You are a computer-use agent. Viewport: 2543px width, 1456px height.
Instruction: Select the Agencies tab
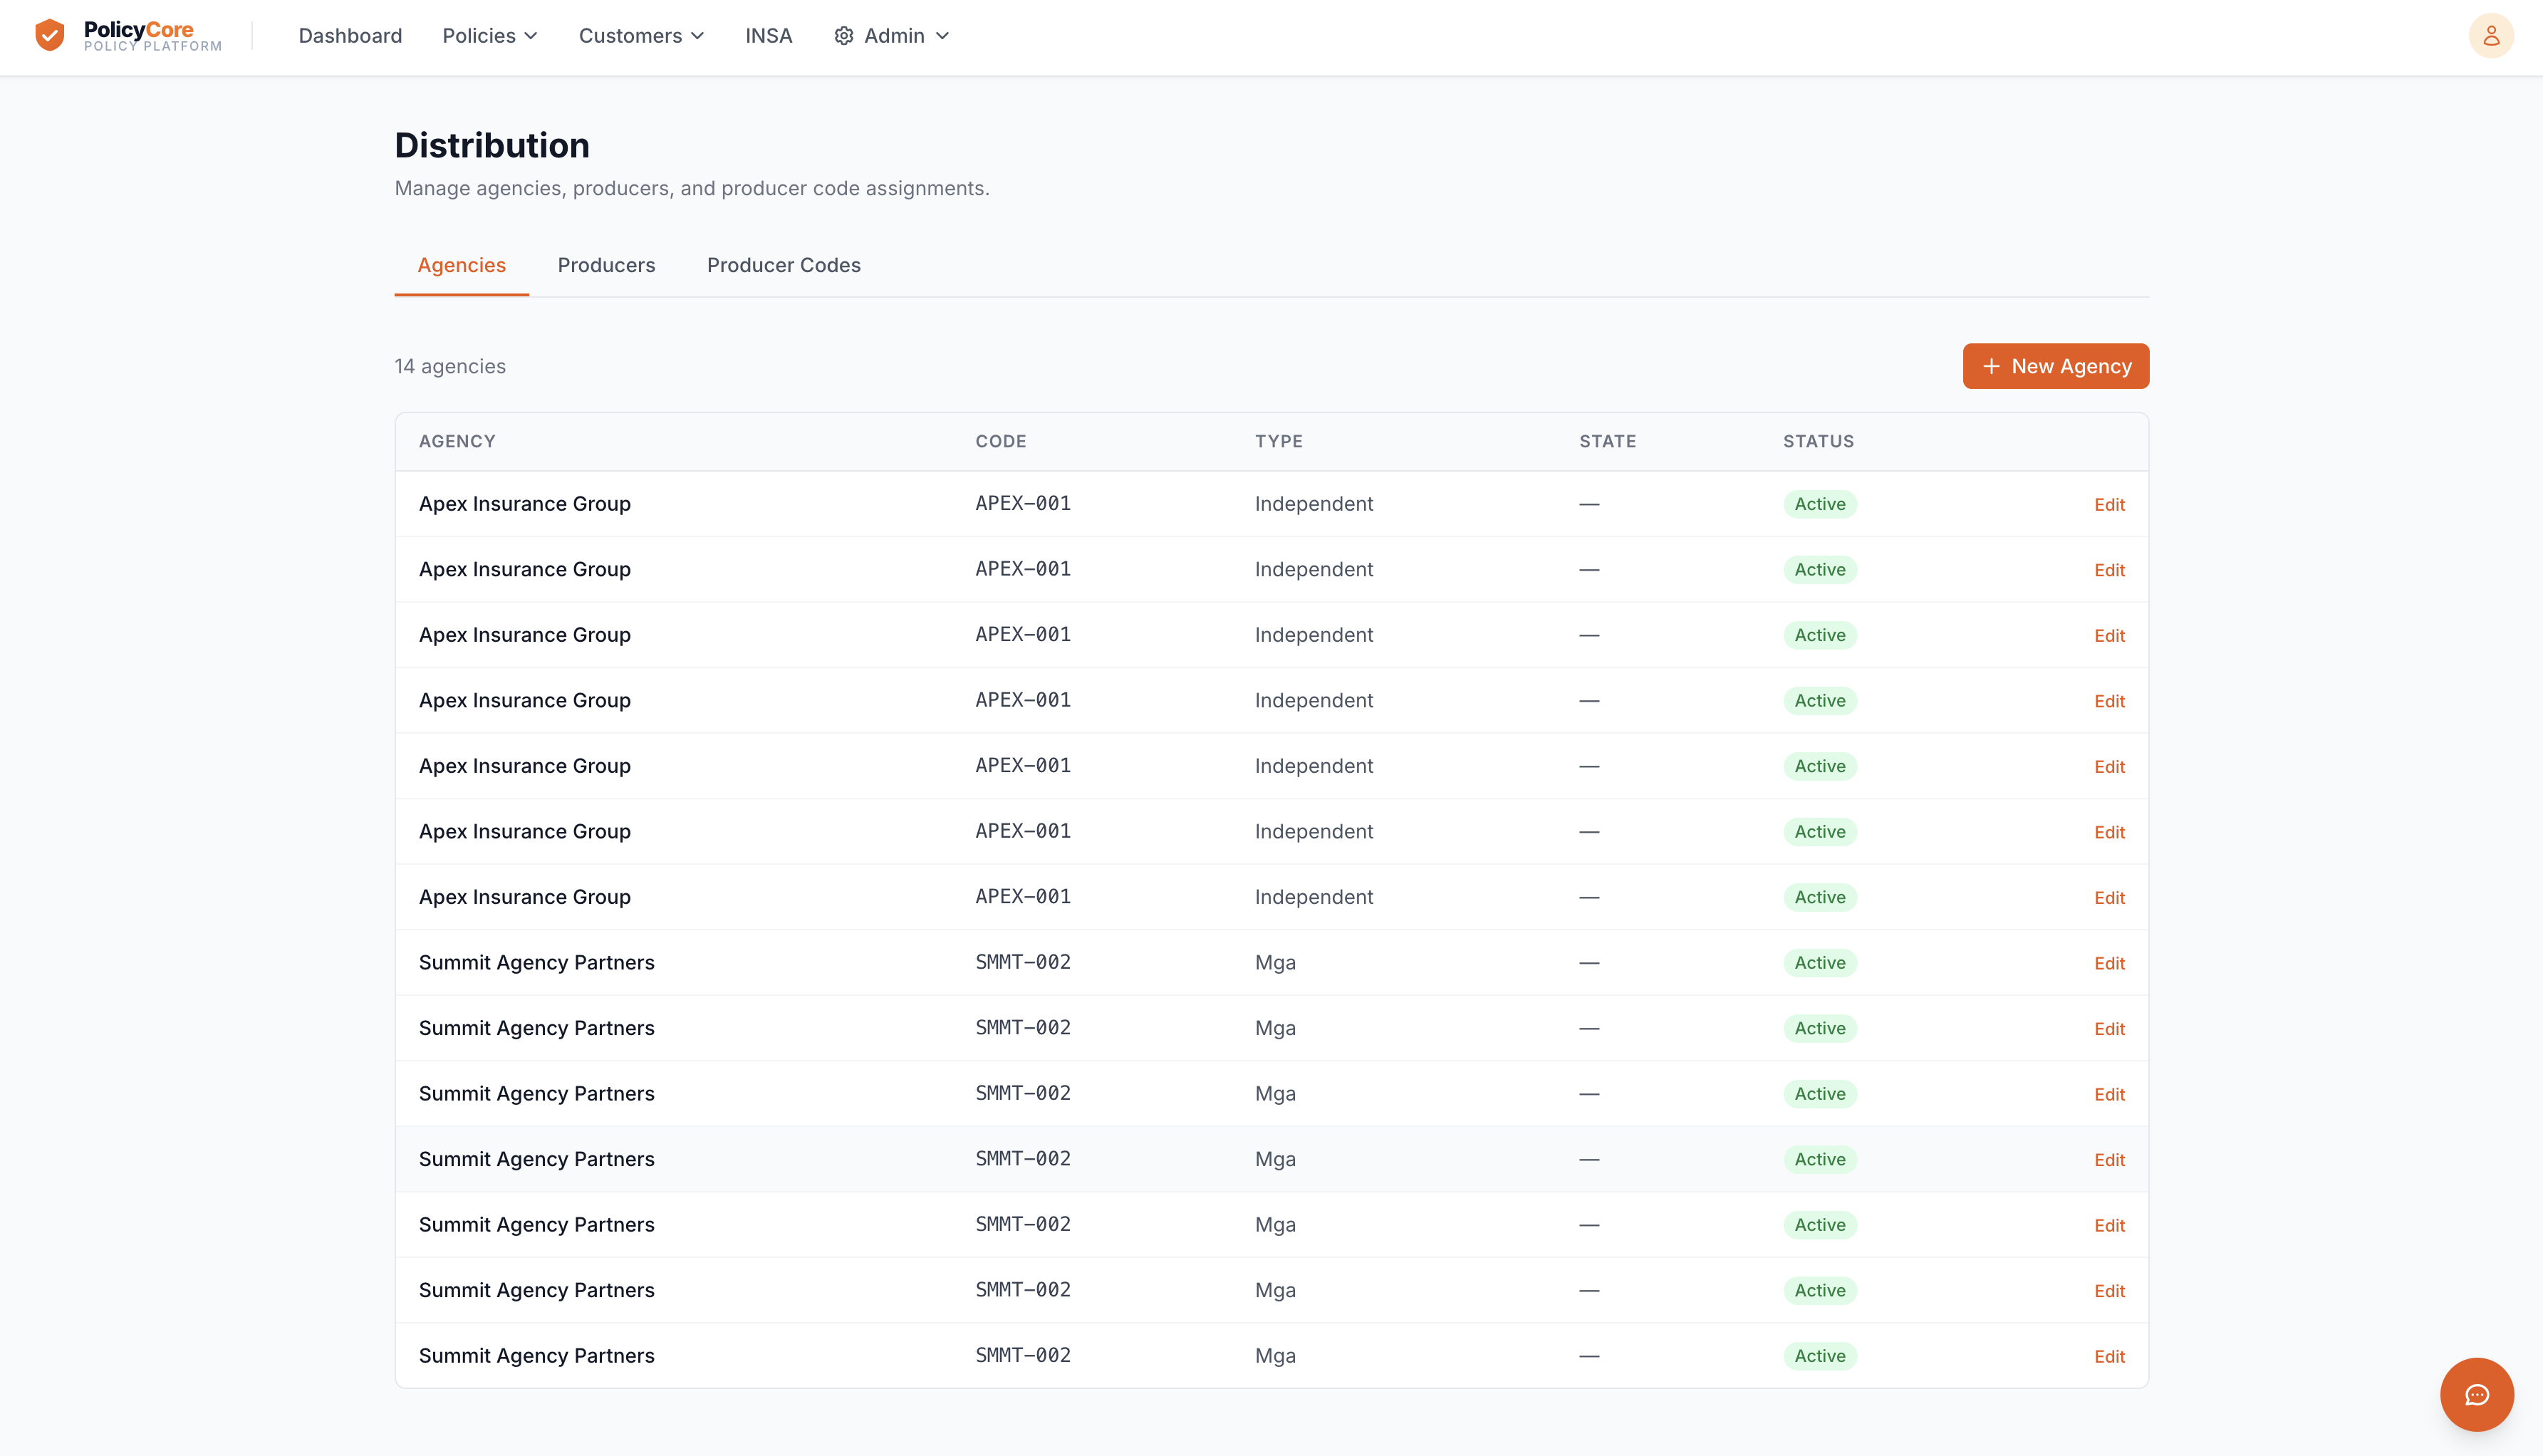(461, 265)
